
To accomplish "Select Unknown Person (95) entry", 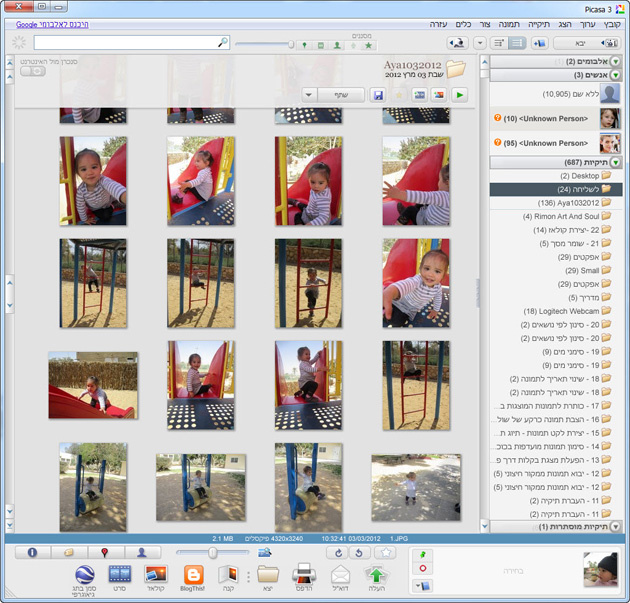I will [556, 143].
